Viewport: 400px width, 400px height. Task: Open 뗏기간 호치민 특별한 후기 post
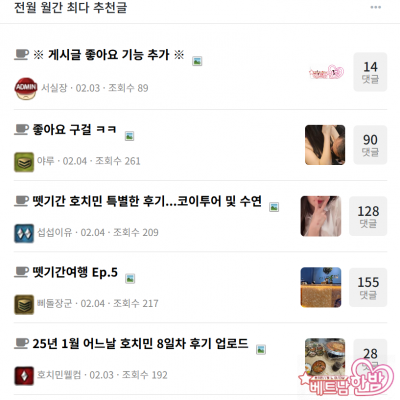click(147, 201)
